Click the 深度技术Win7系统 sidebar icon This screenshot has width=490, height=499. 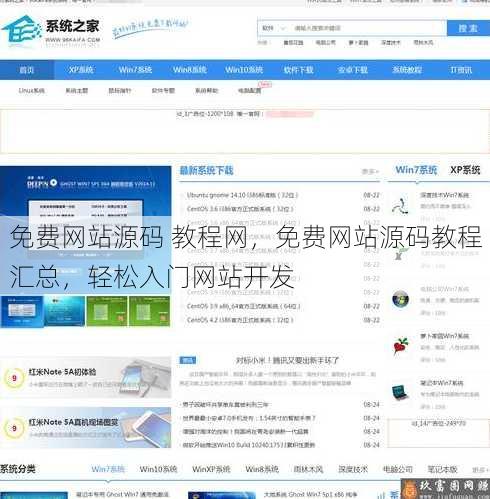400,205
